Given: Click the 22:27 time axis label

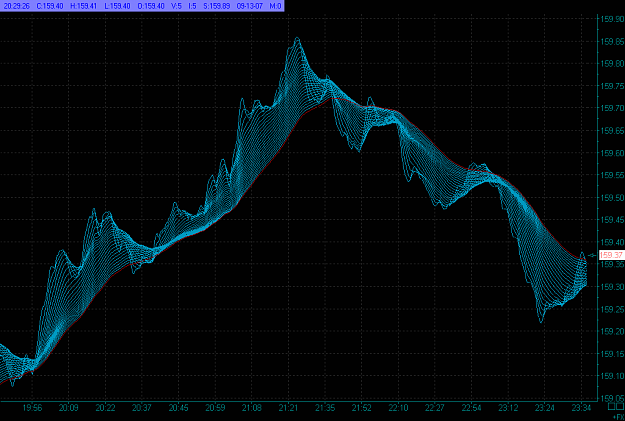Looking at the screenshot, I should coord(435,408).
